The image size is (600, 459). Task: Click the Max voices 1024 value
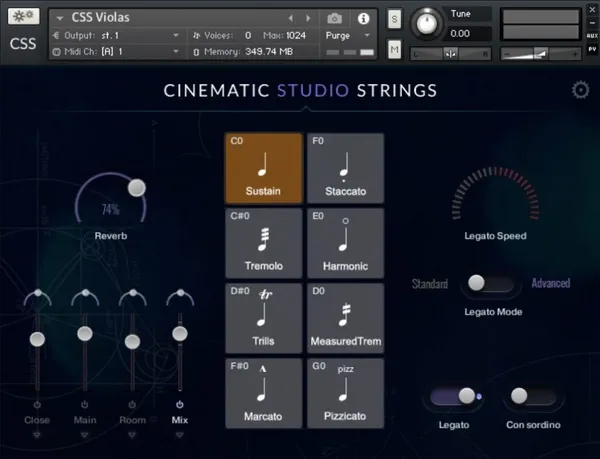click(x=296, y=36)
